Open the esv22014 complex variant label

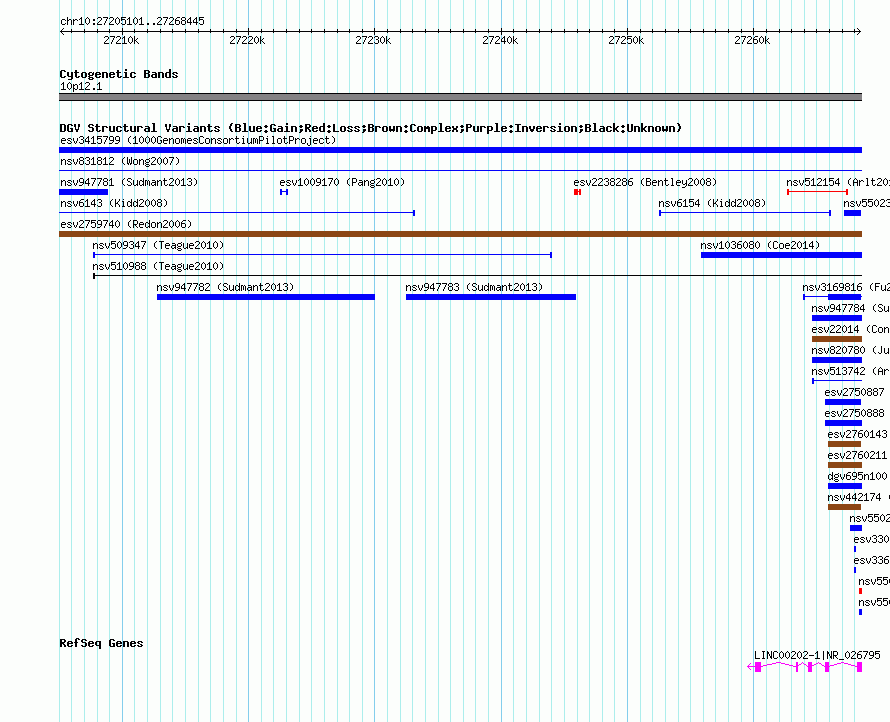pos(836,329)
